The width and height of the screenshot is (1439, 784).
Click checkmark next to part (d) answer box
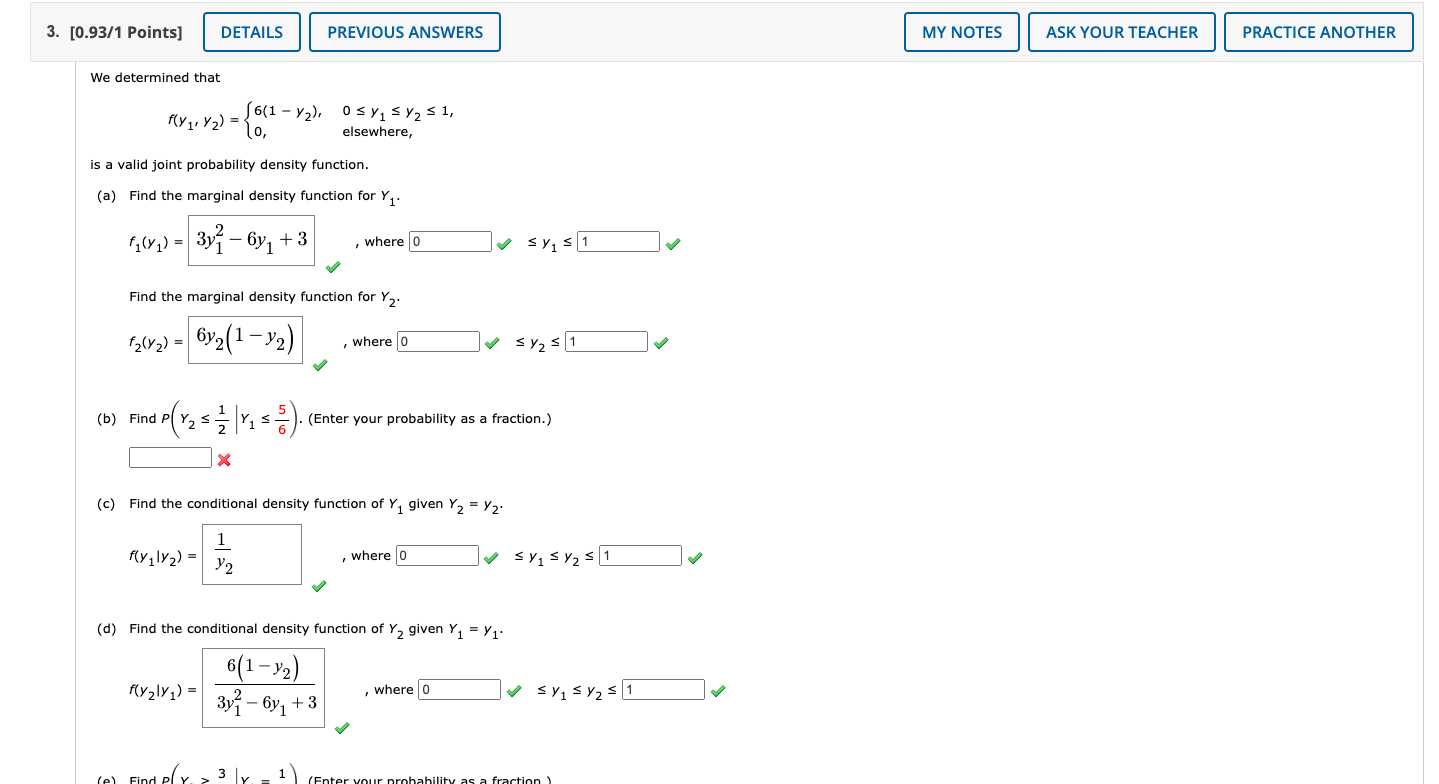tap(341, 729)
